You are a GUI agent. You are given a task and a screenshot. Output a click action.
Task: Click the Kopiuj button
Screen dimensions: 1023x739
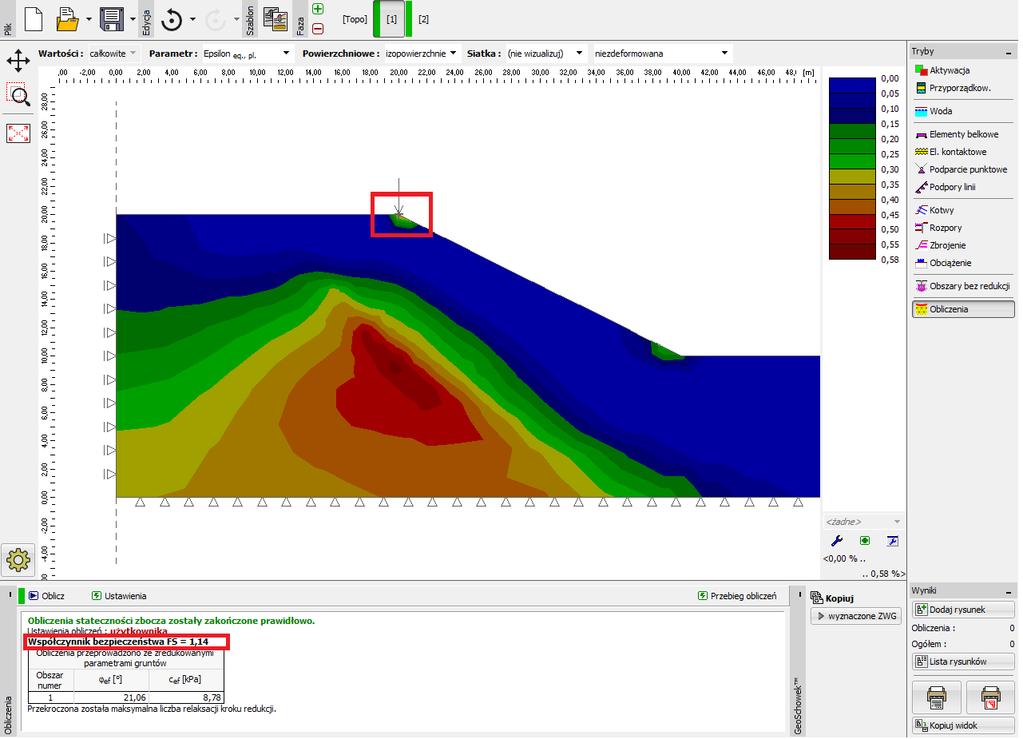coord(832,597)
